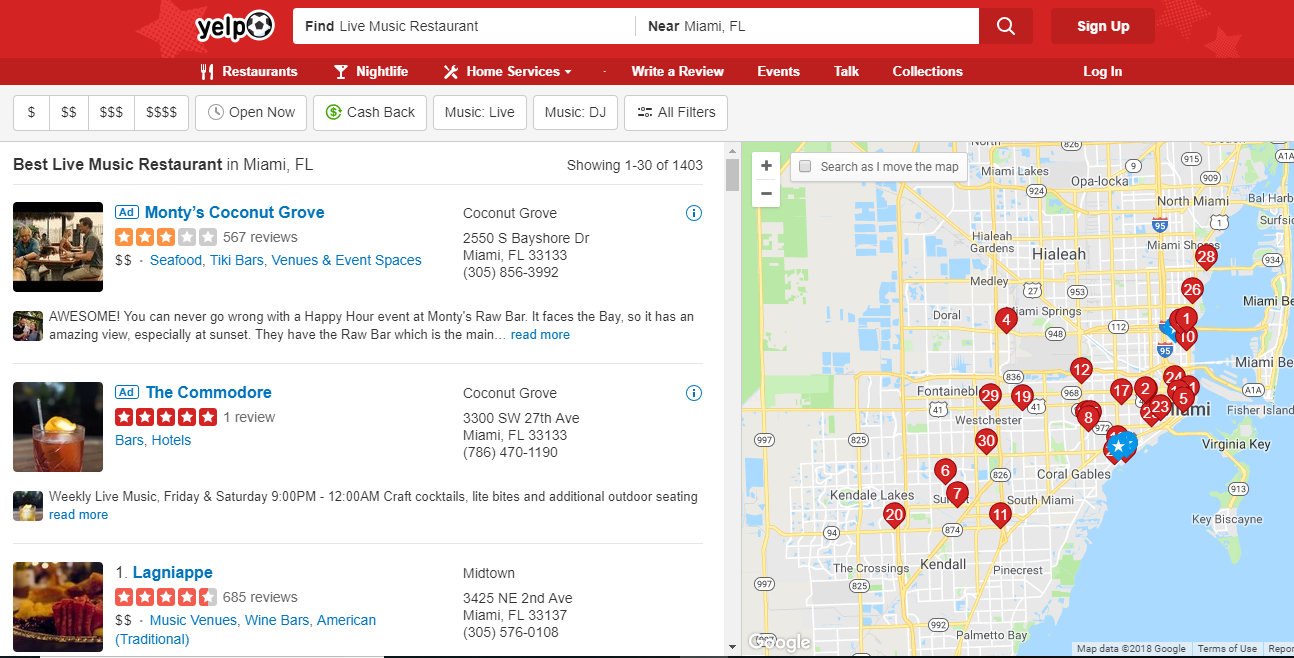Open the Restaurants menu with fork icon
This screenshot has width=1294, height=658.
pyautogui.click(x=249, y=71)
